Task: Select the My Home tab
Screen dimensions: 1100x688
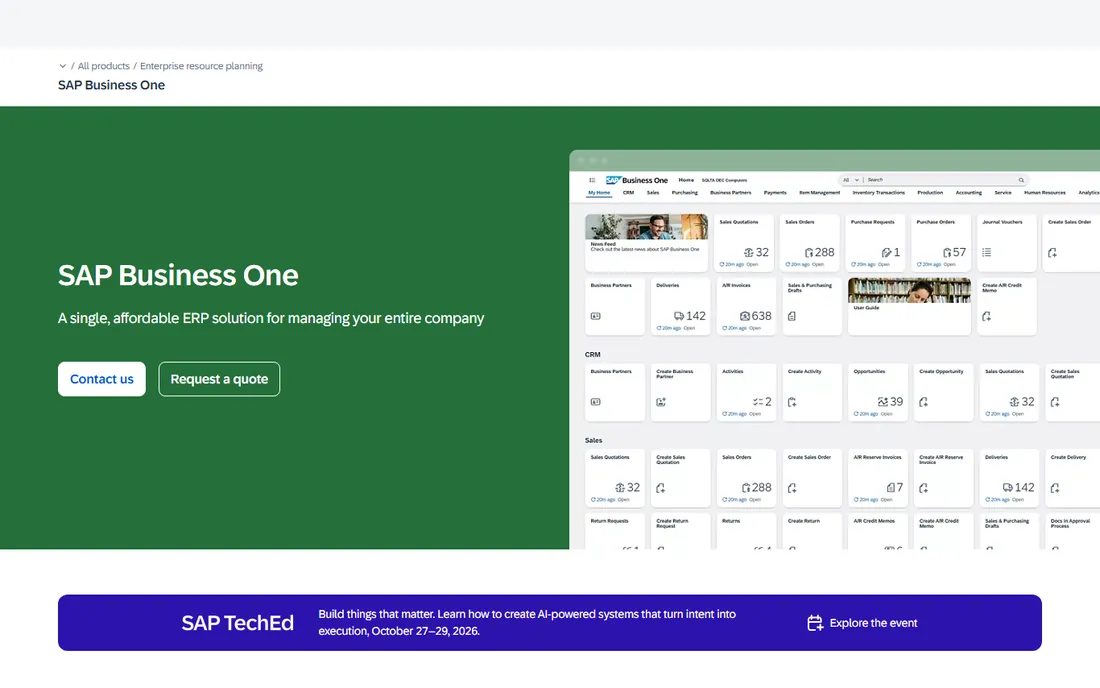Action: coord(599,192)
